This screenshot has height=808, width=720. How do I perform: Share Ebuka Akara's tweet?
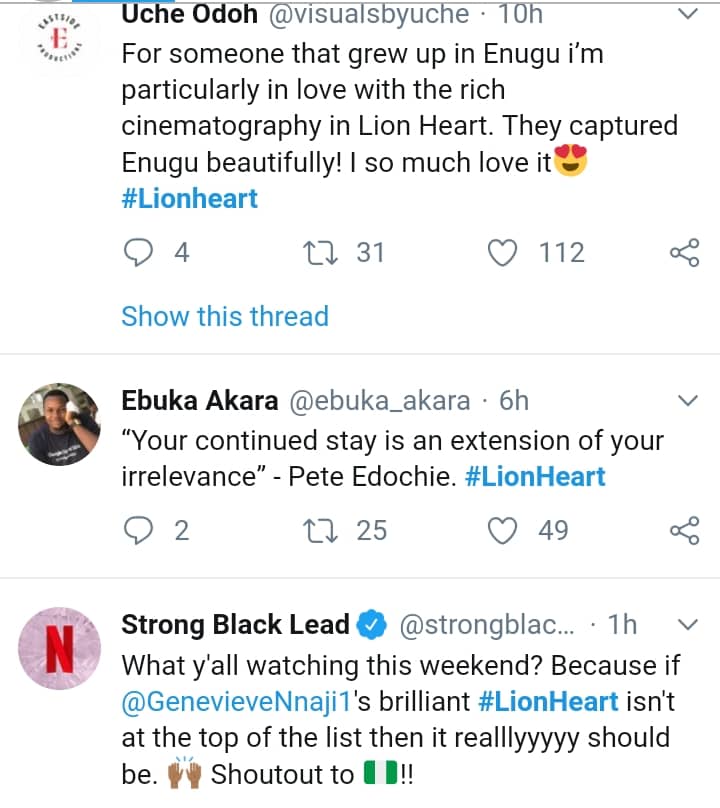click(x=684, y=530)
